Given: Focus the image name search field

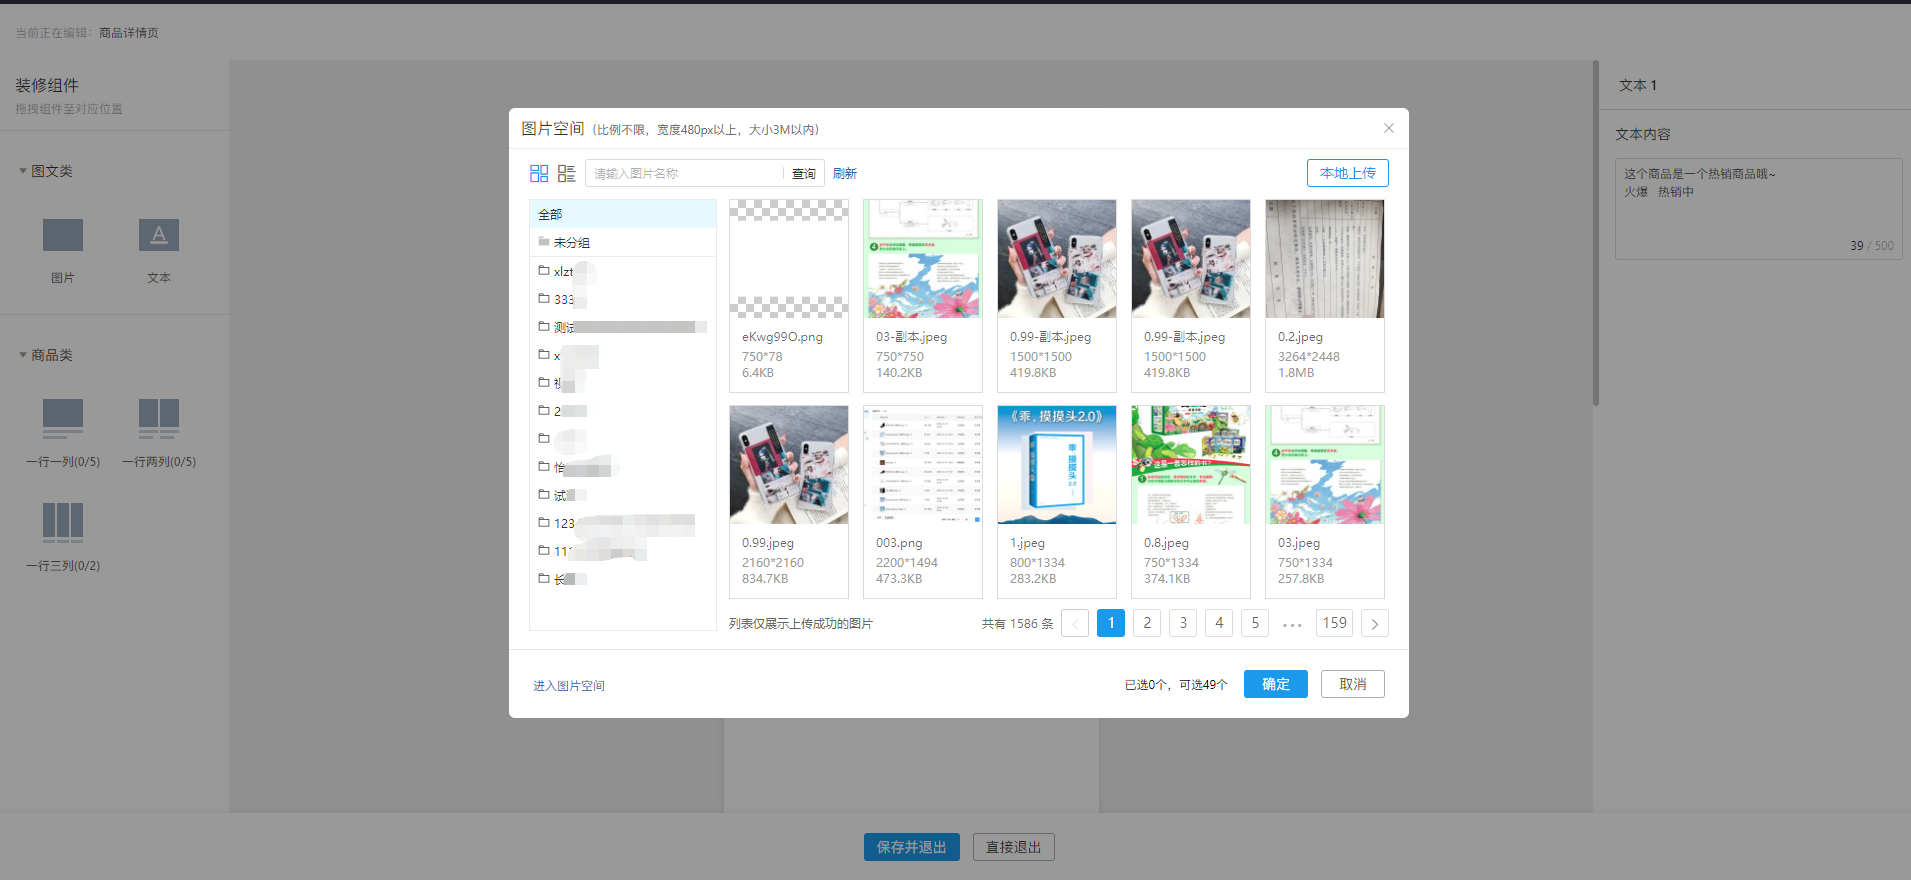Looking at the screenshot, I should coord(684,173).
